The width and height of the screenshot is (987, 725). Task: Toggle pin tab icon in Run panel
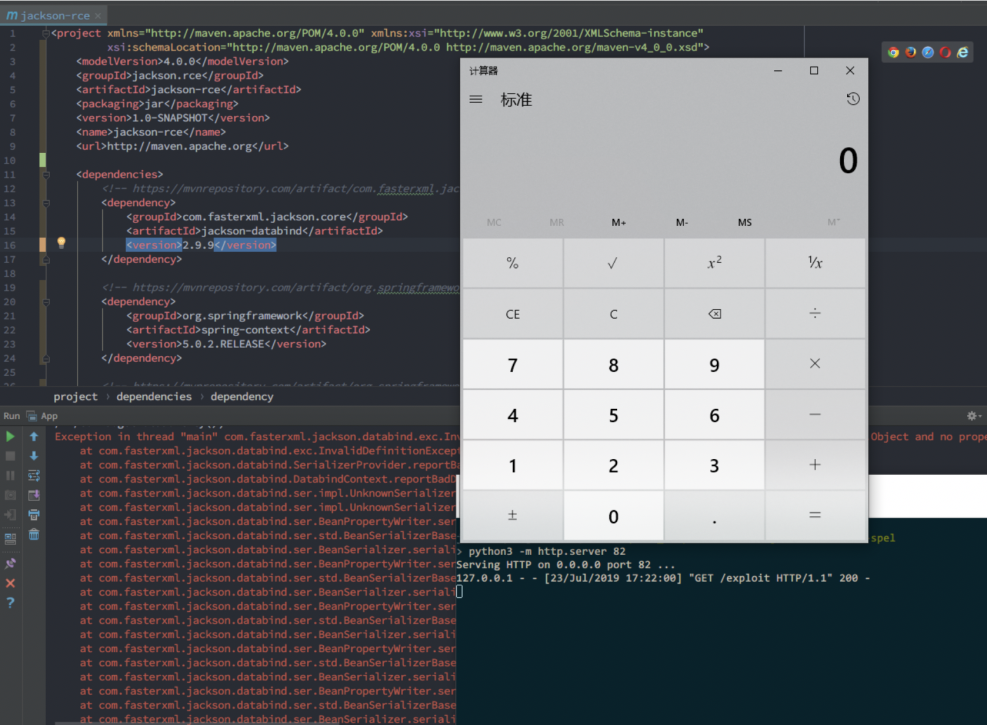11,562
